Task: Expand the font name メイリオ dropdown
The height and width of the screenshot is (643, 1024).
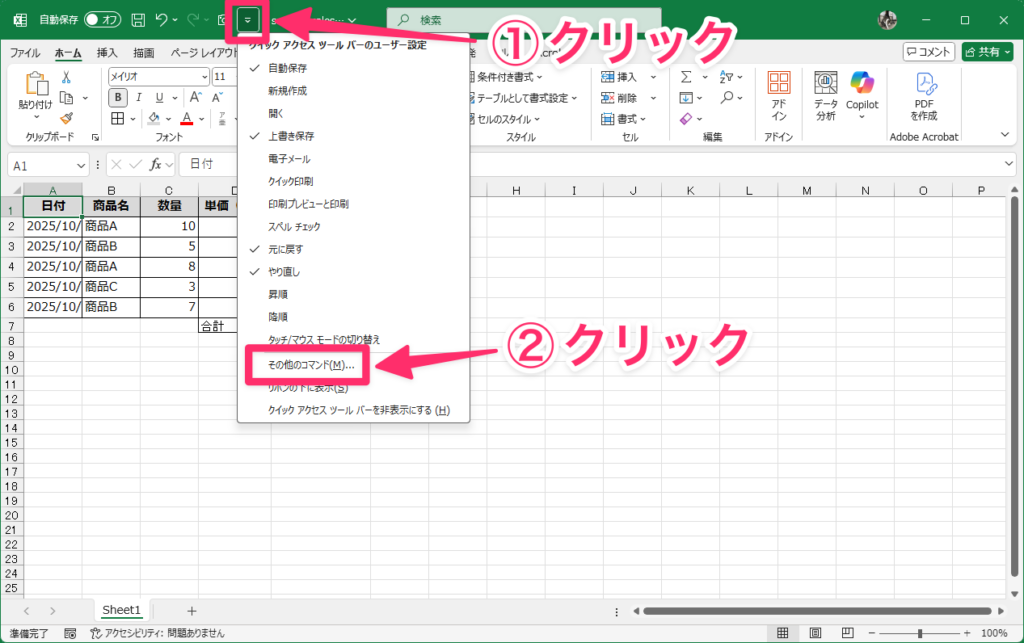Action: click(204, 77)
